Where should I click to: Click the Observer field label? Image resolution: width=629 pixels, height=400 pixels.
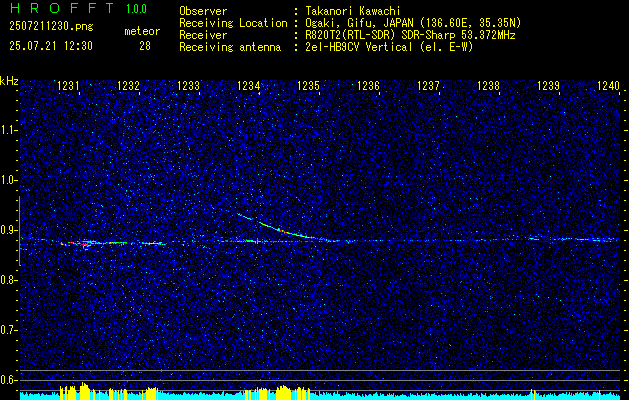(203, 11)
